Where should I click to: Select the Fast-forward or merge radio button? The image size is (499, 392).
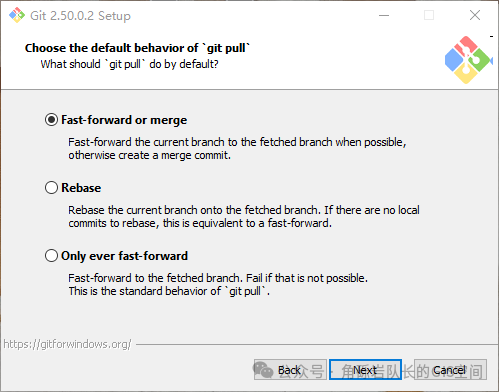coord(51,120)
